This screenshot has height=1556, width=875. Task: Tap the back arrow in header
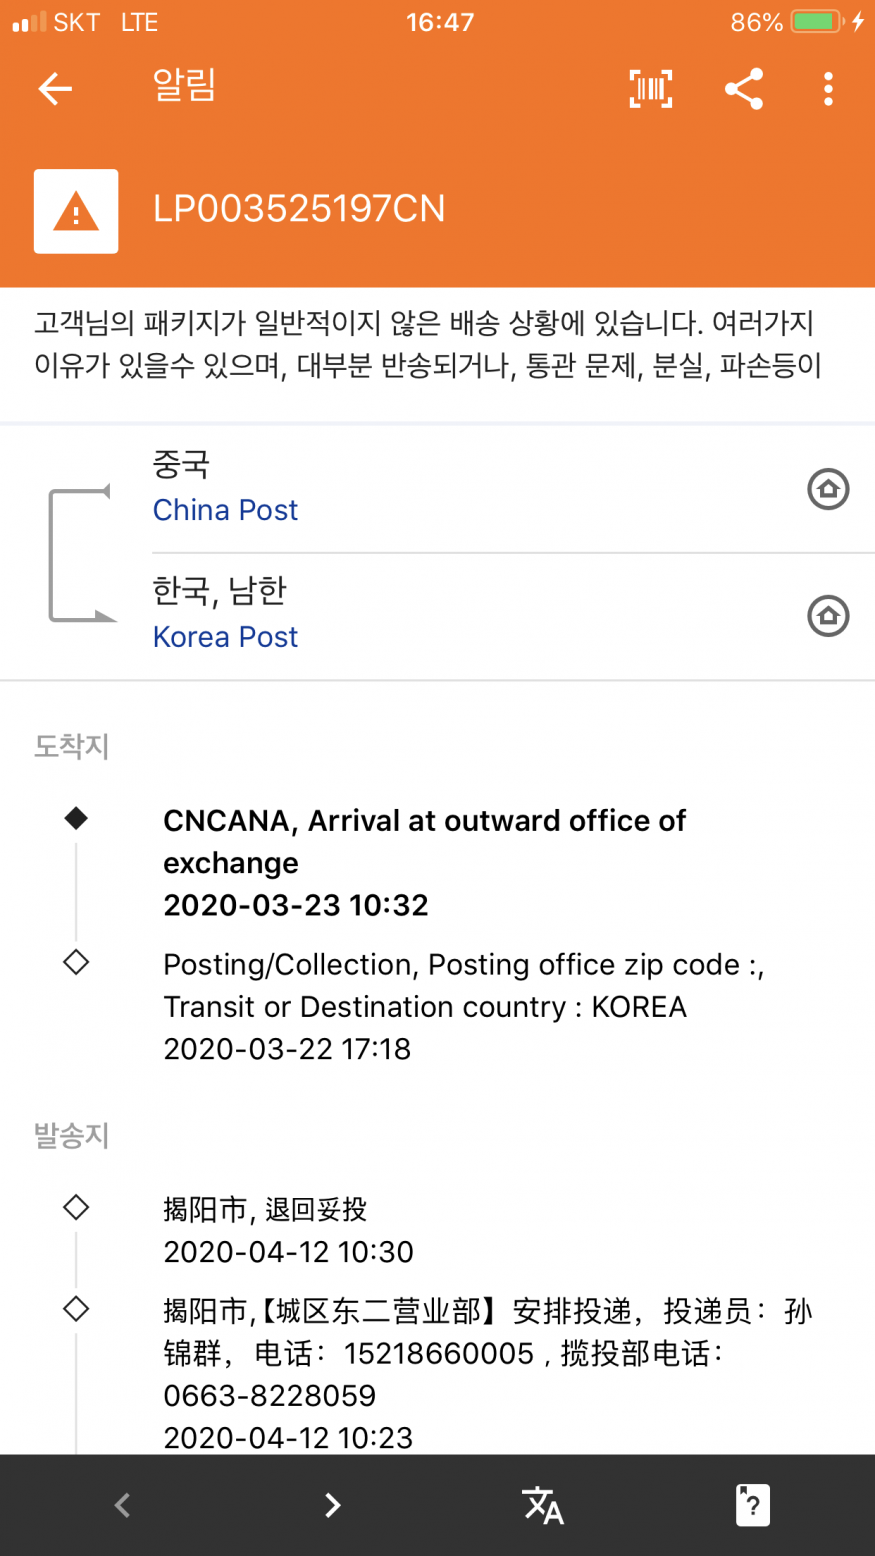coord(55,89)
